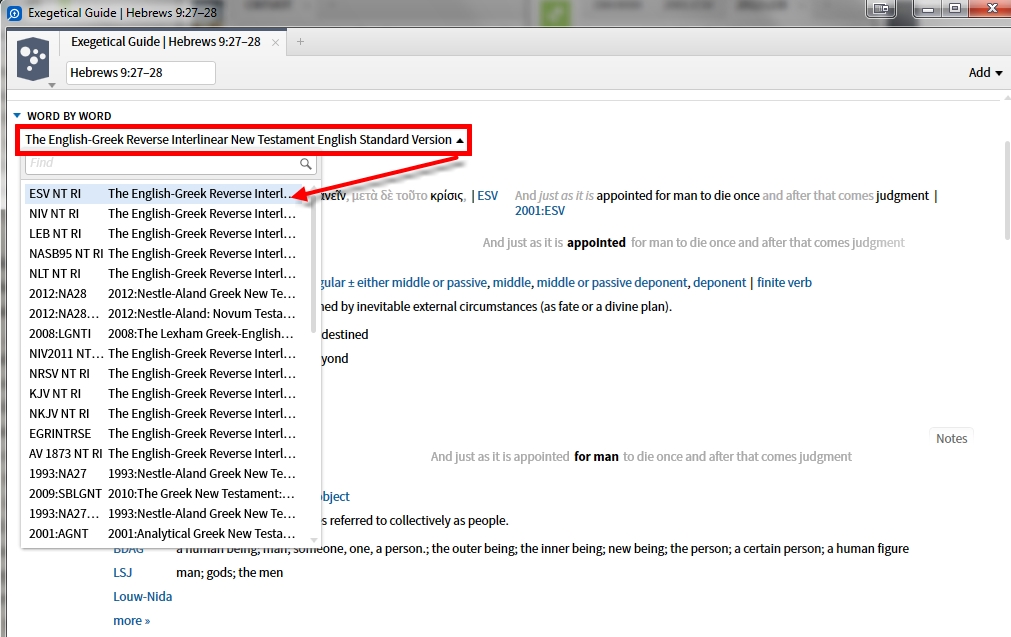Open the ESV link beside Greek text
The height and width of the screenshot is (637, 1011).
tap(487, 195)
